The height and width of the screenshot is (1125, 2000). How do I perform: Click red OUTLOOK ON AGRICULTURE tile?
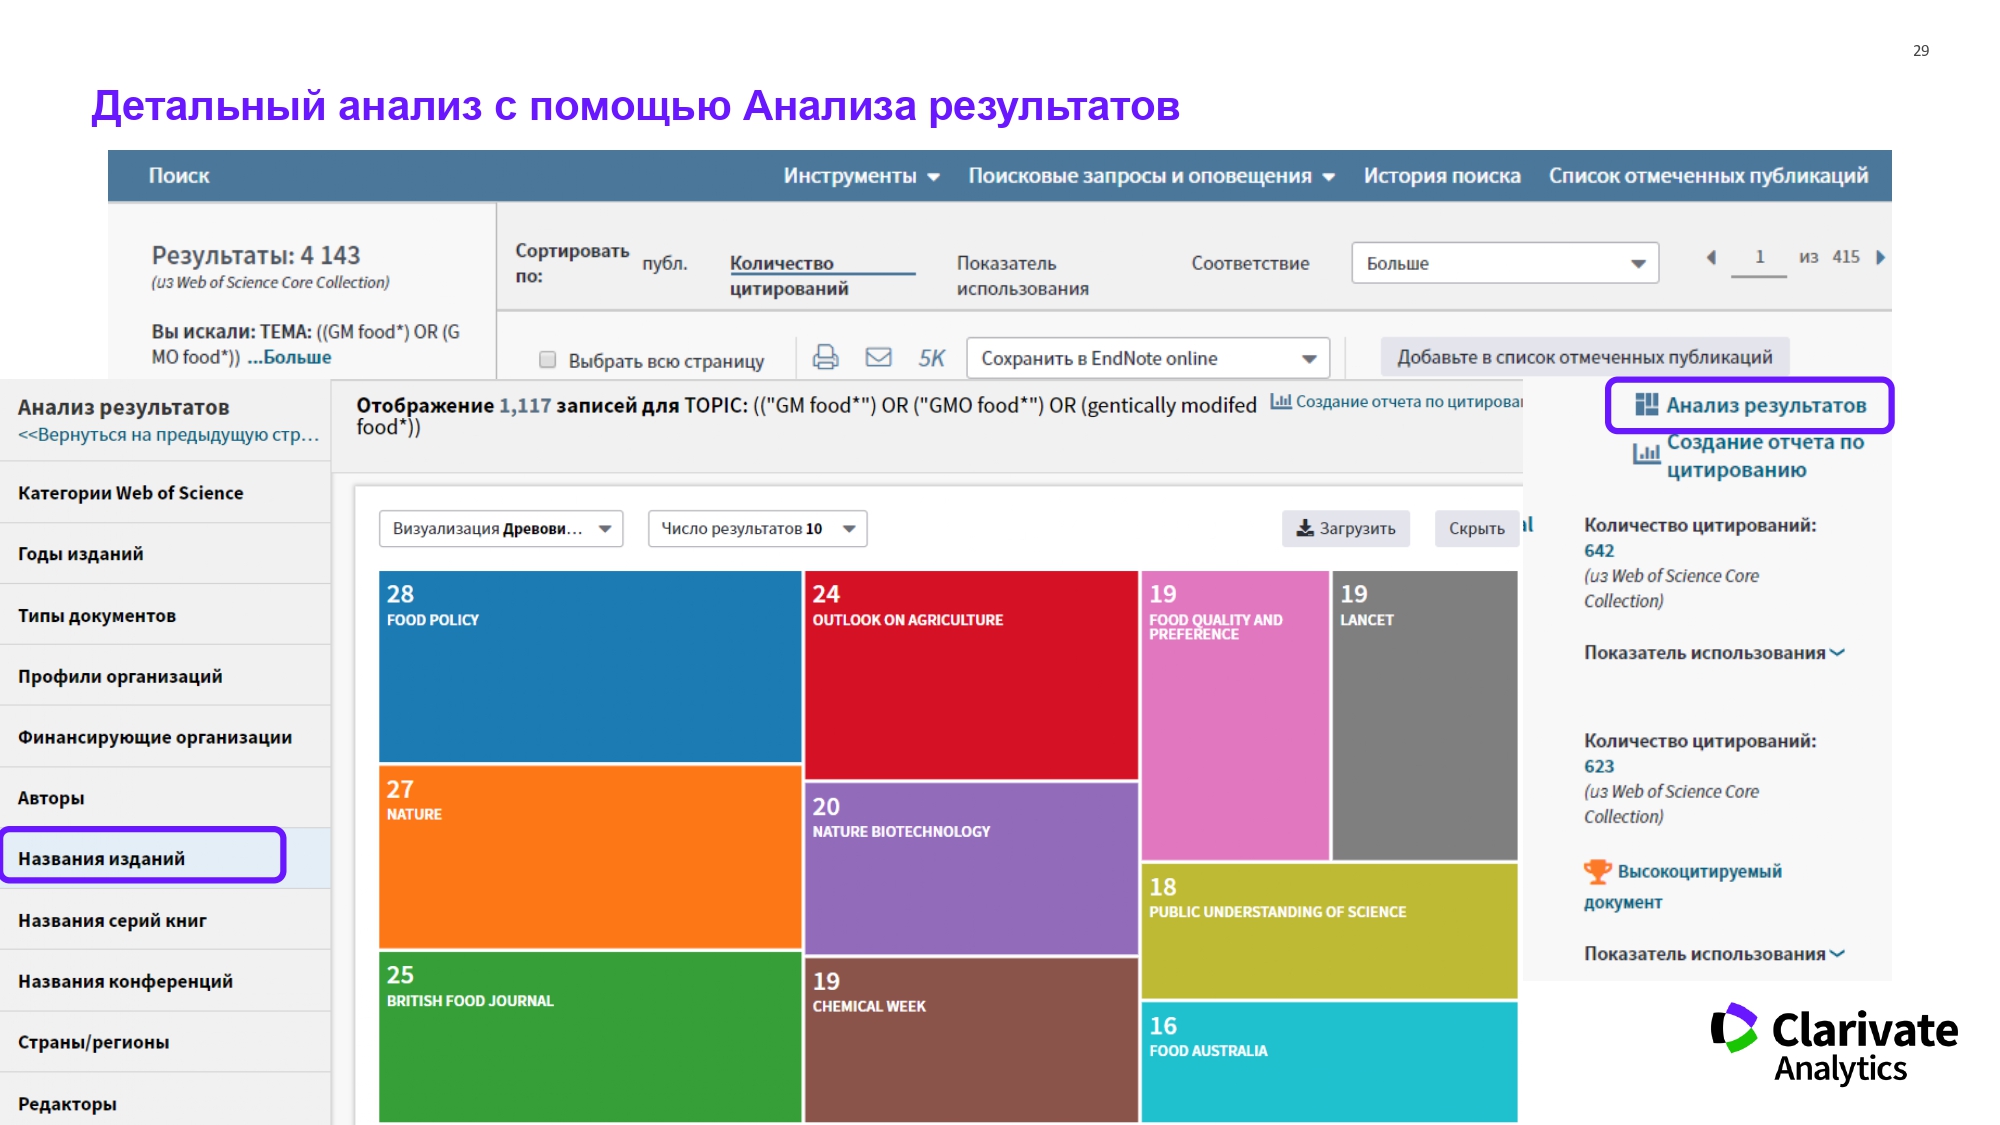[971, 675]
